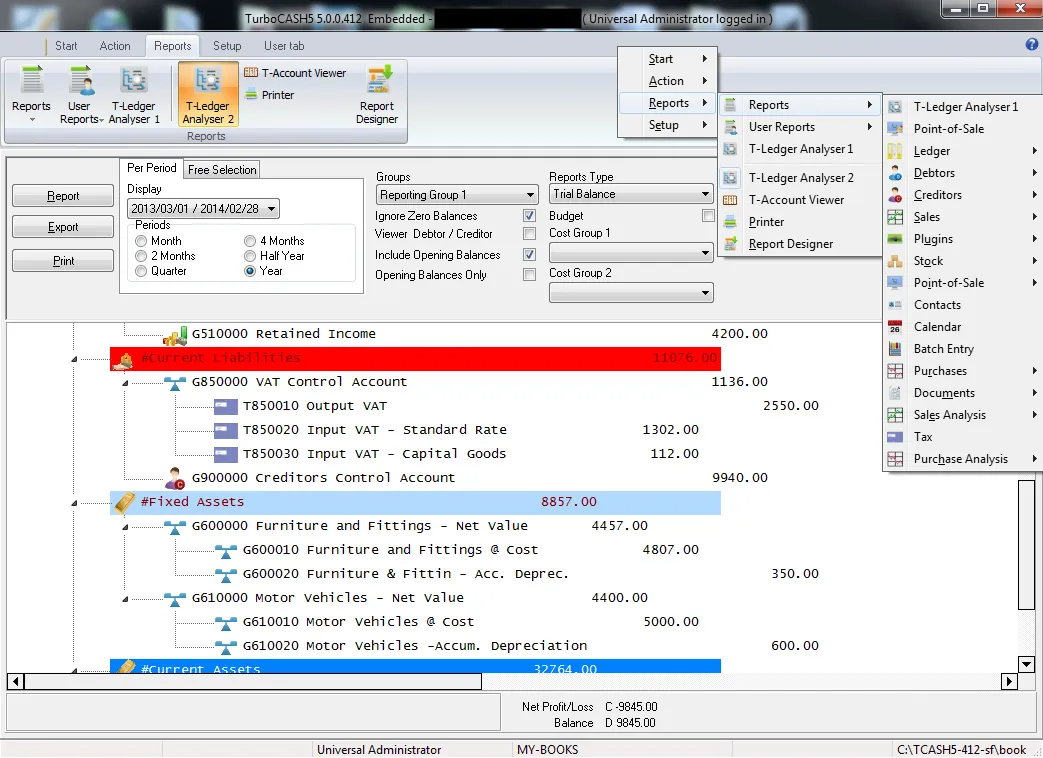The width and height of the screenshot is (1043, 758).
Task: Click the Printer icon in the ribbon
Action: [269, 95]
